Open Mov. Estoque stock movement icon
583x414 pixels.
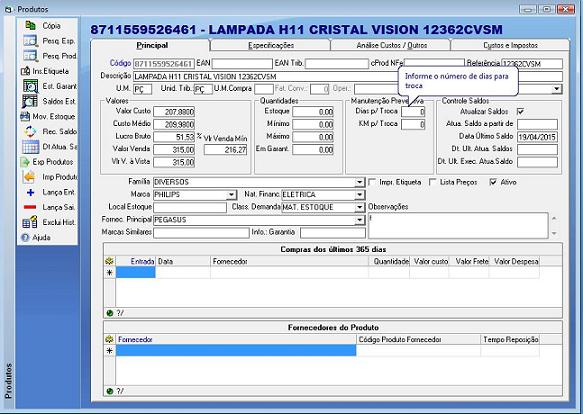pyautogui.click(x=25, y=116)
